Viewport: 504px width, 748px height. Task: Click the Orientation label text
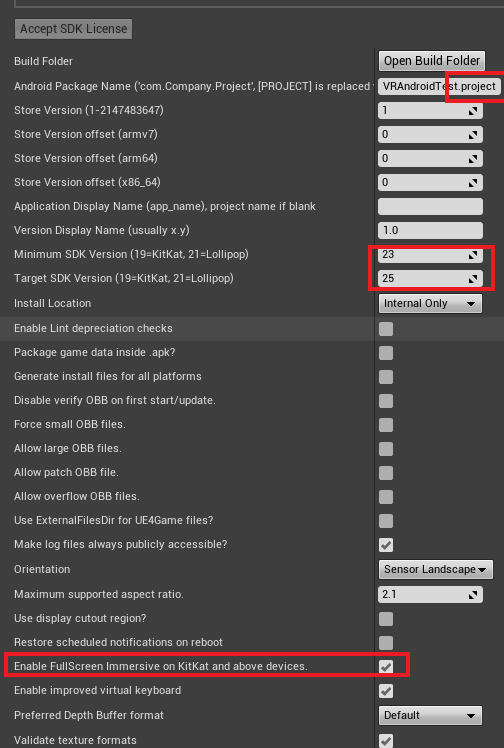tap(42, 569)
